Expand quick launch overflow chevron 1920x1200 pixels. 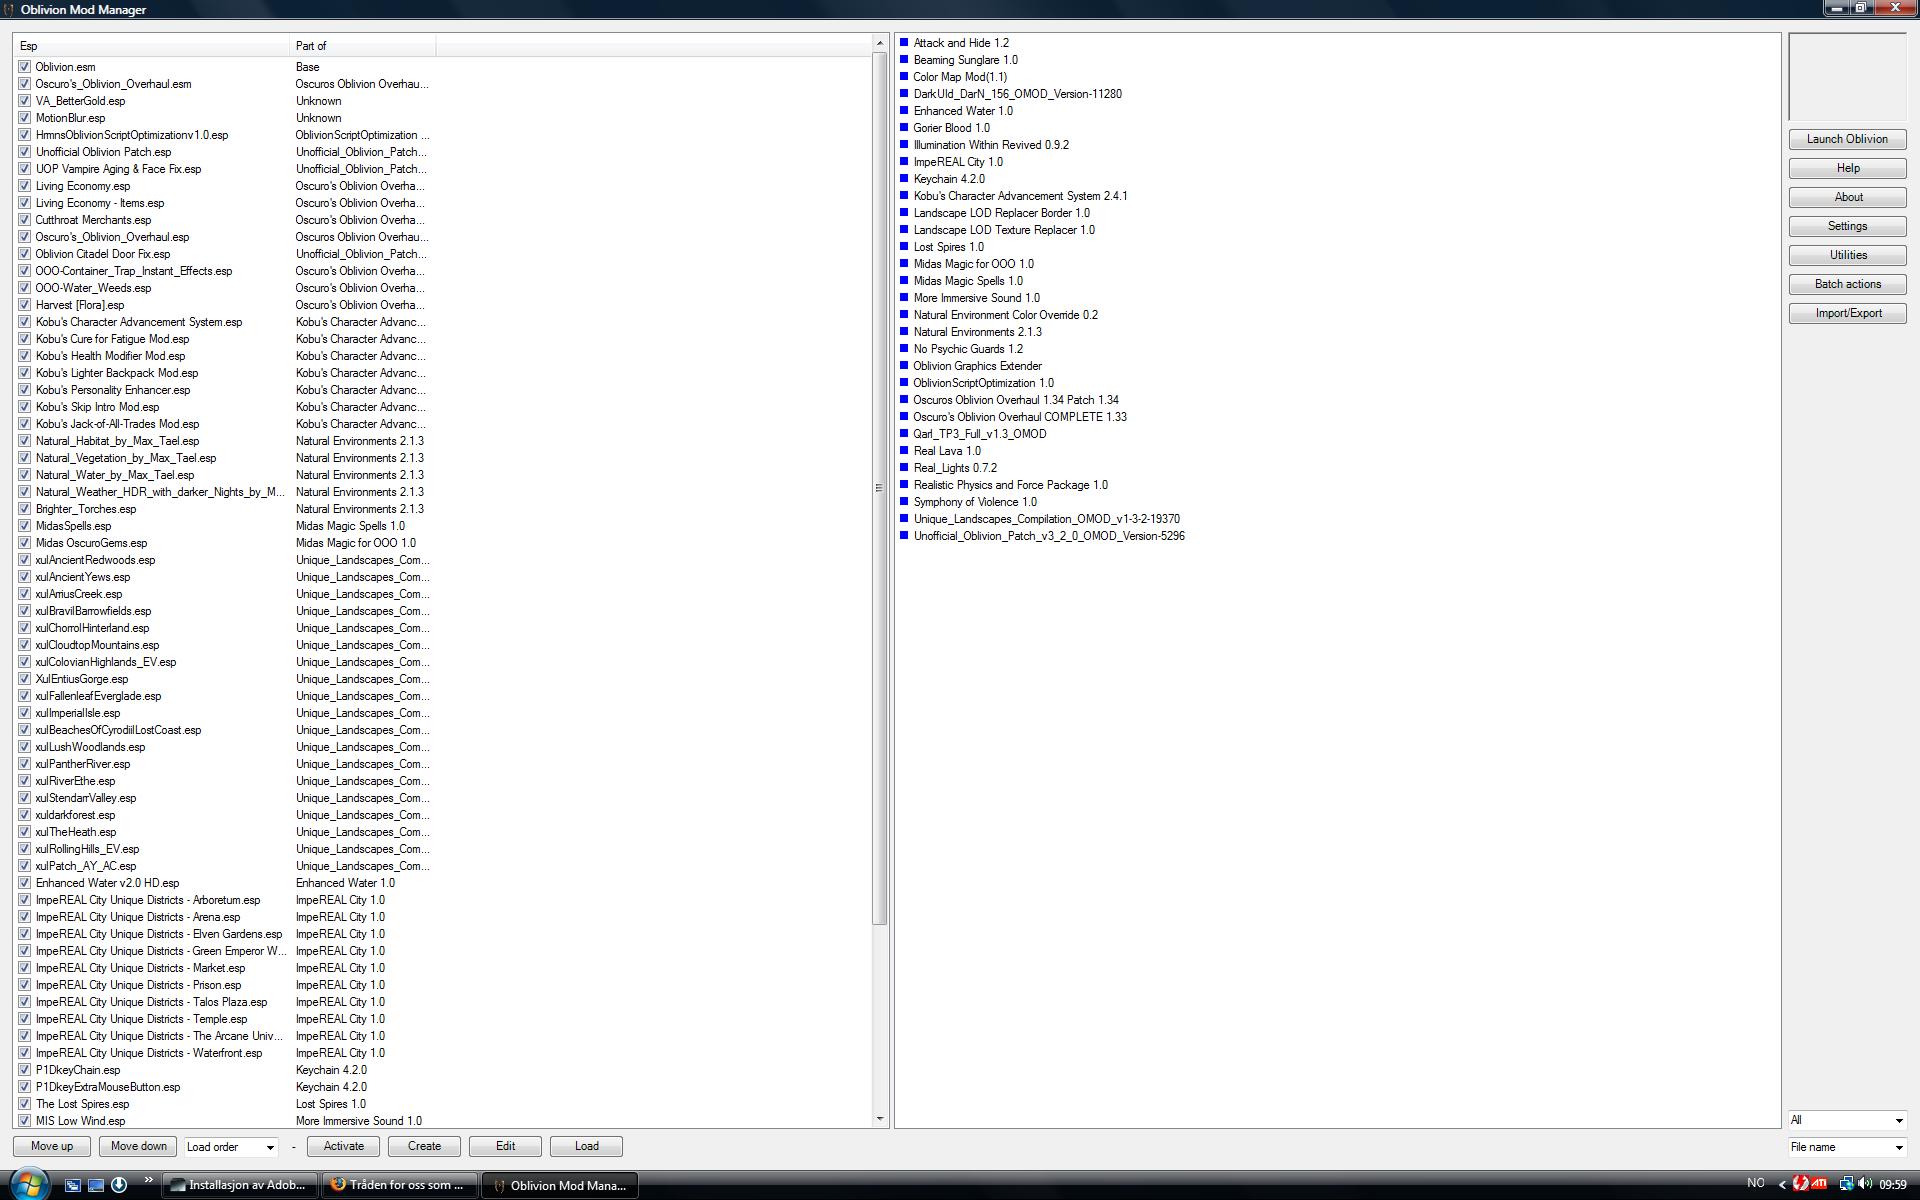click(x=148, y=1180)
